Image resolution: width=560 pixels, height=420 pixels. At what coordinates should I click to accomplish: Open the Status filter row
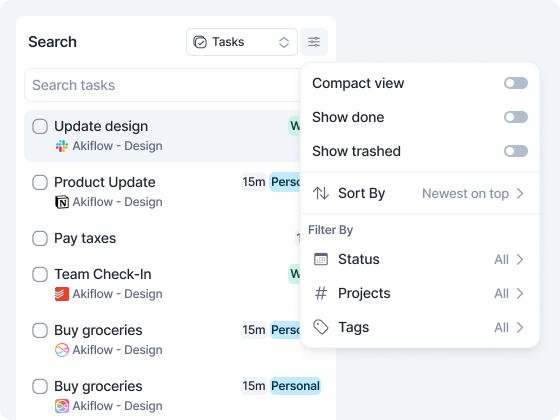420,259
